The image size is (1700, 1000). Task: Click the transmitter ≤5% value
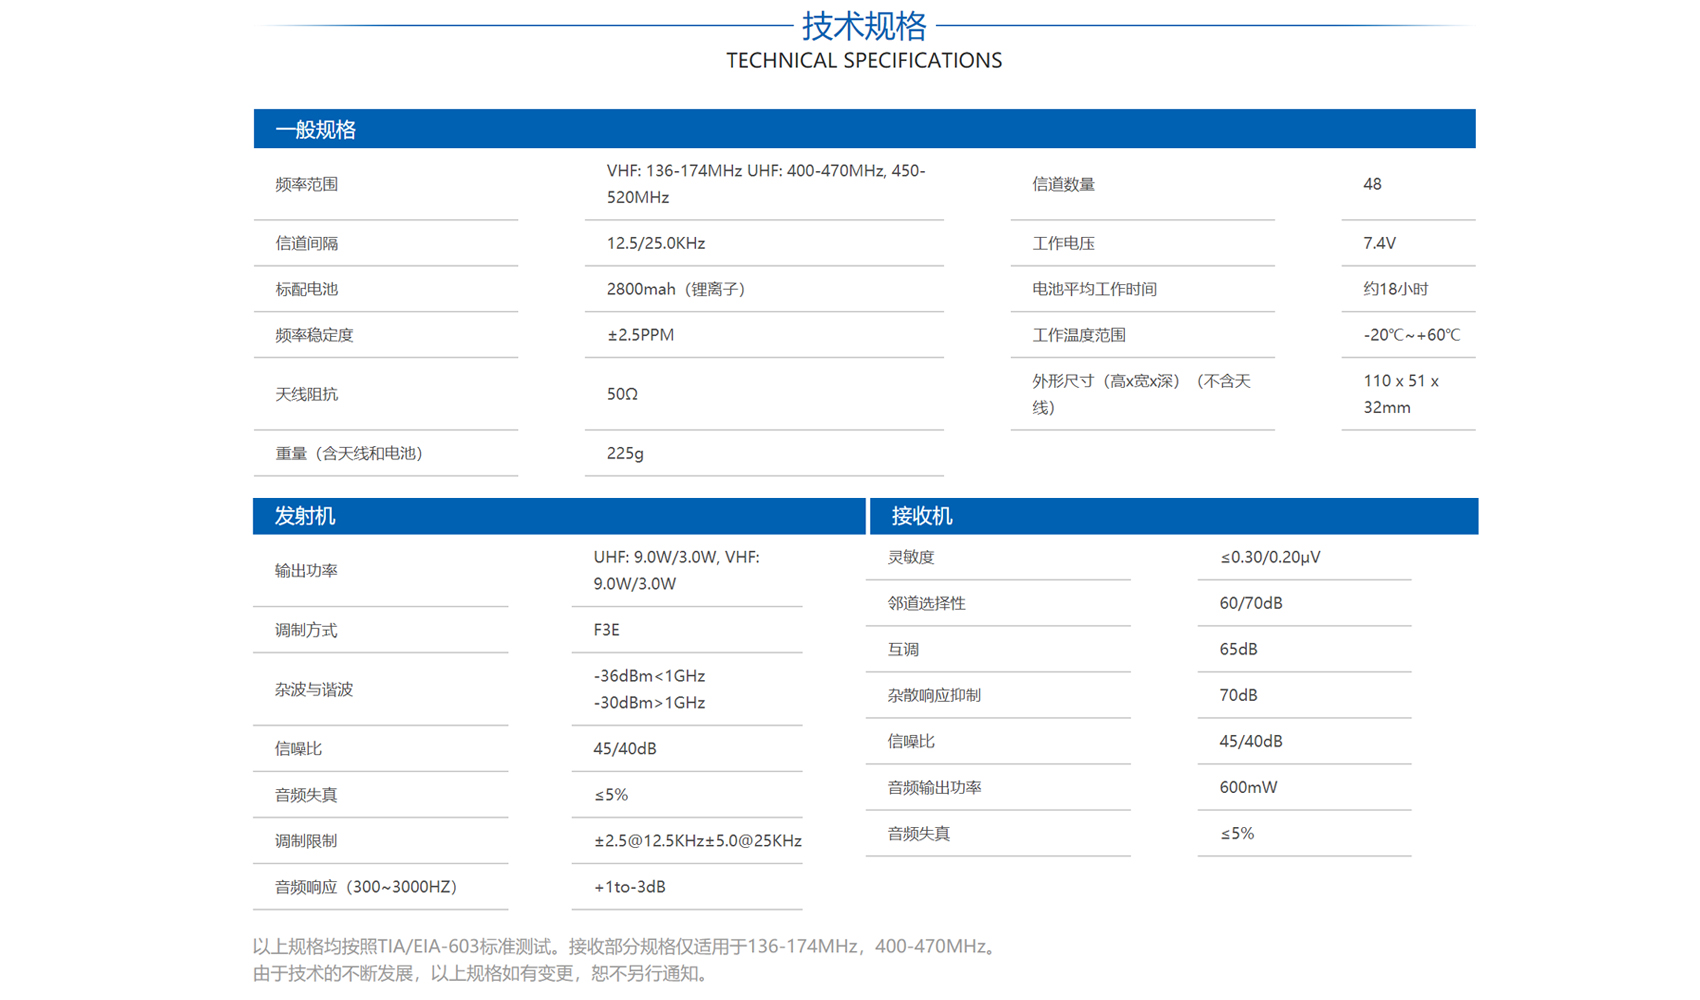pos(611,794)
